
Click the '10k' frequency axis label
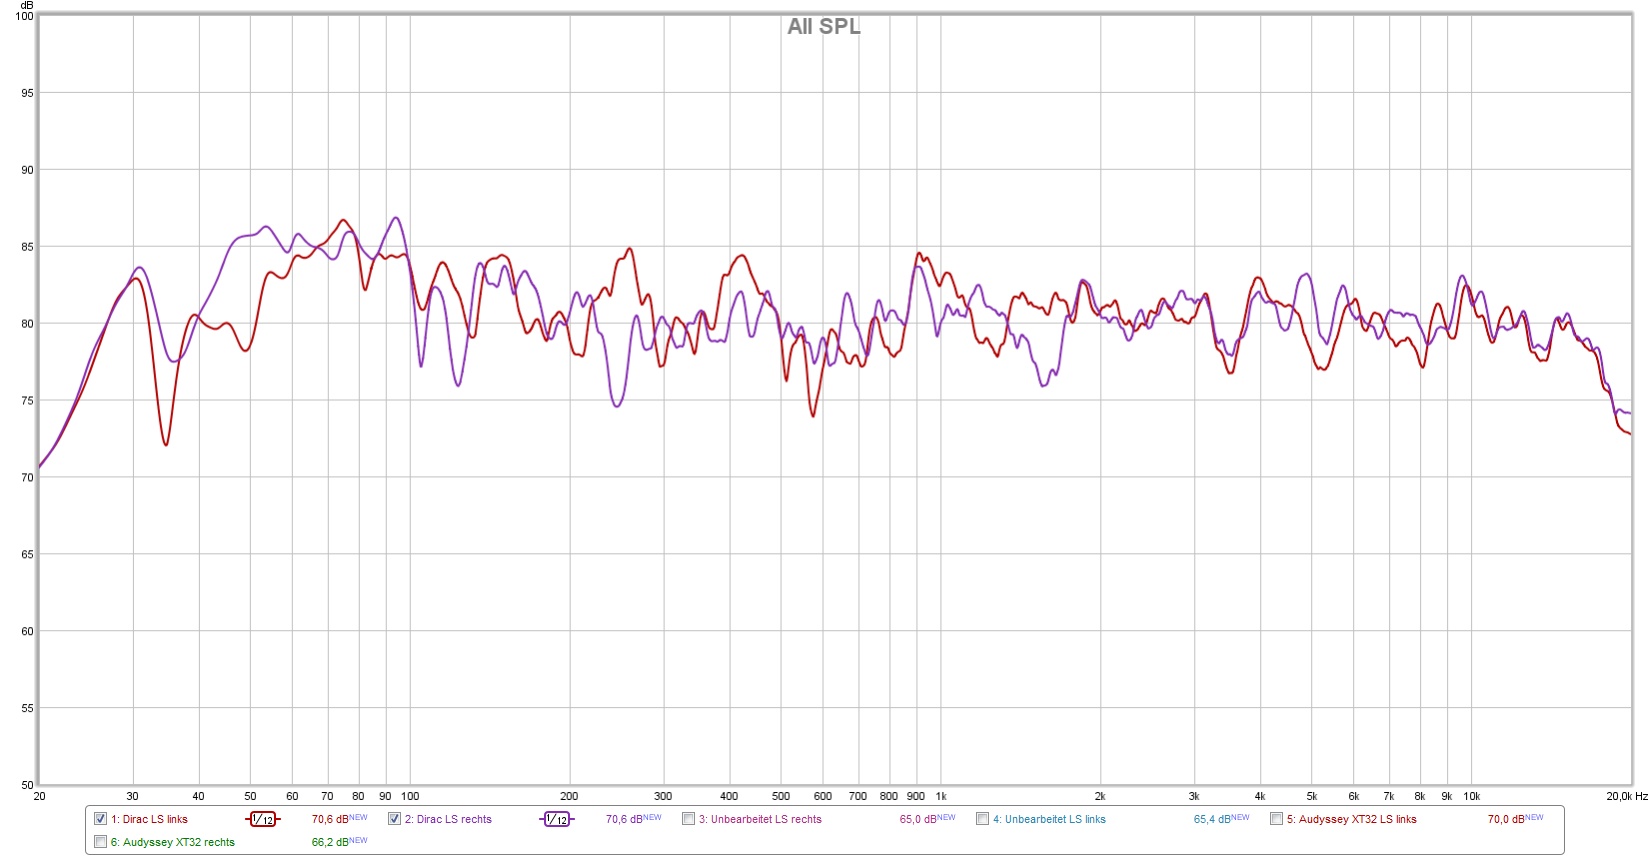pyautogui.click(x=1472, y=796)
